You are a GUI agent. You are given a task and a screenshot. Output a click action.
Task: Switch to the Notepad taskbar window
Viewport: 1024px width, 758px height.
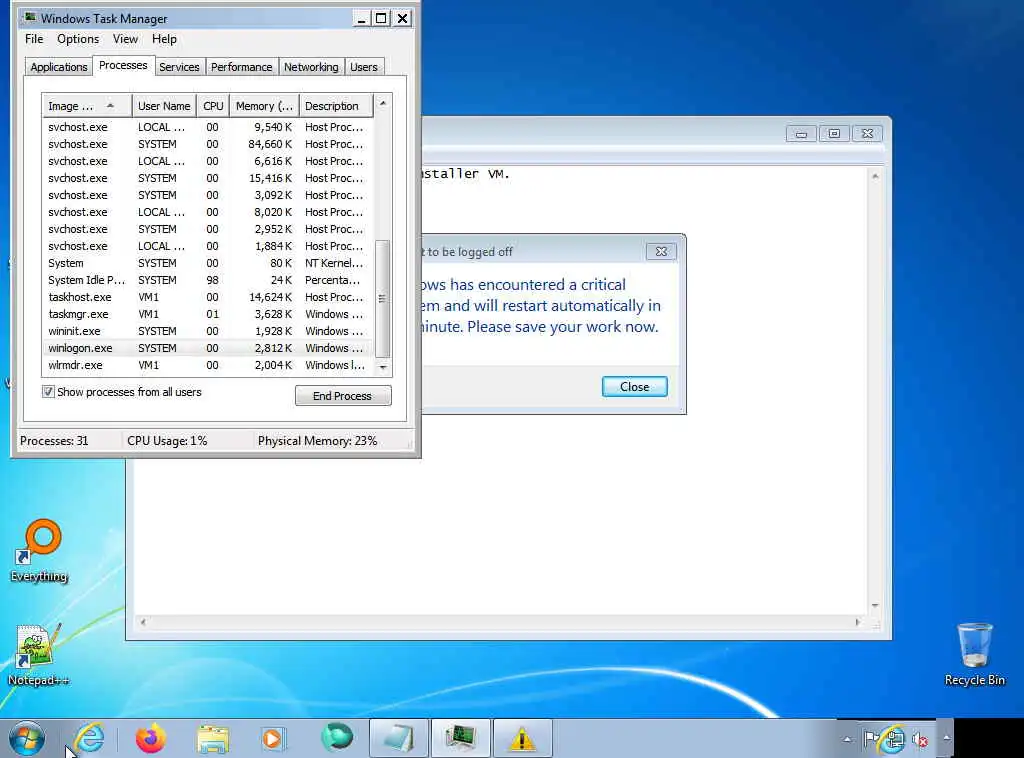(x=398, y=738)
